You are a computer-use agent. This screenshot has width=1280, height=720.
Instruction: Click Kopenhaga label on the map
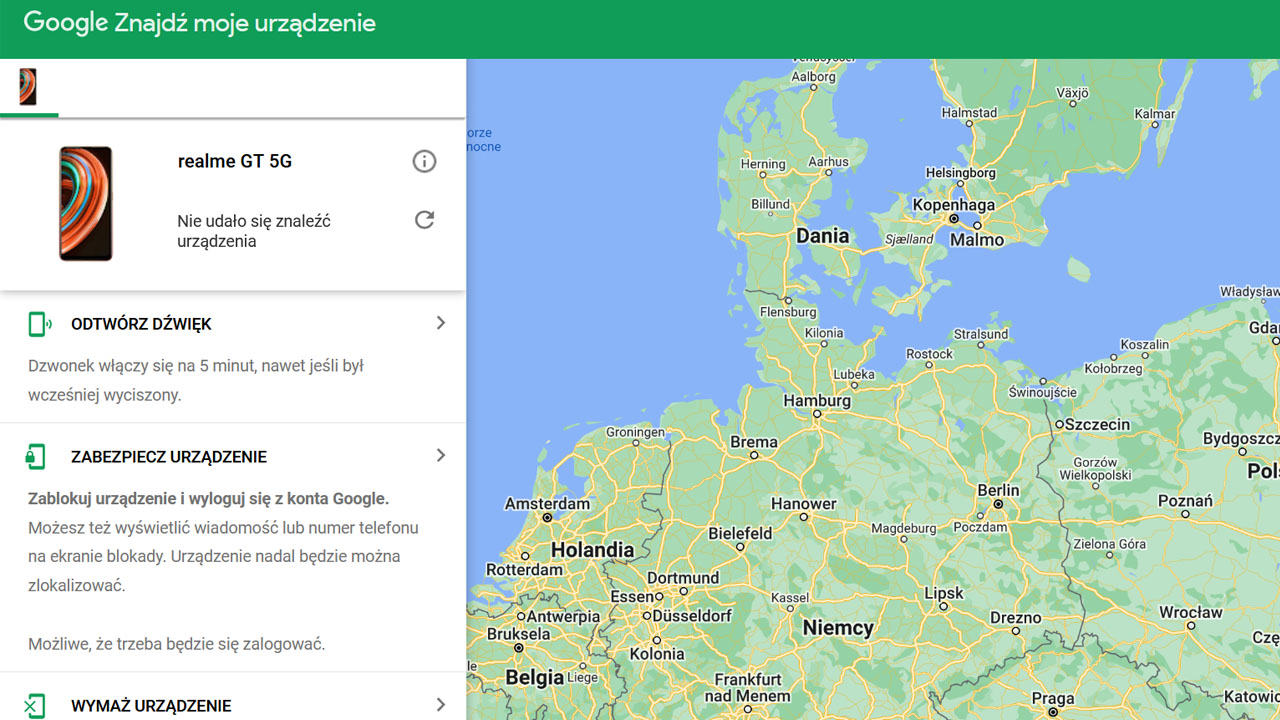[953, 205]
